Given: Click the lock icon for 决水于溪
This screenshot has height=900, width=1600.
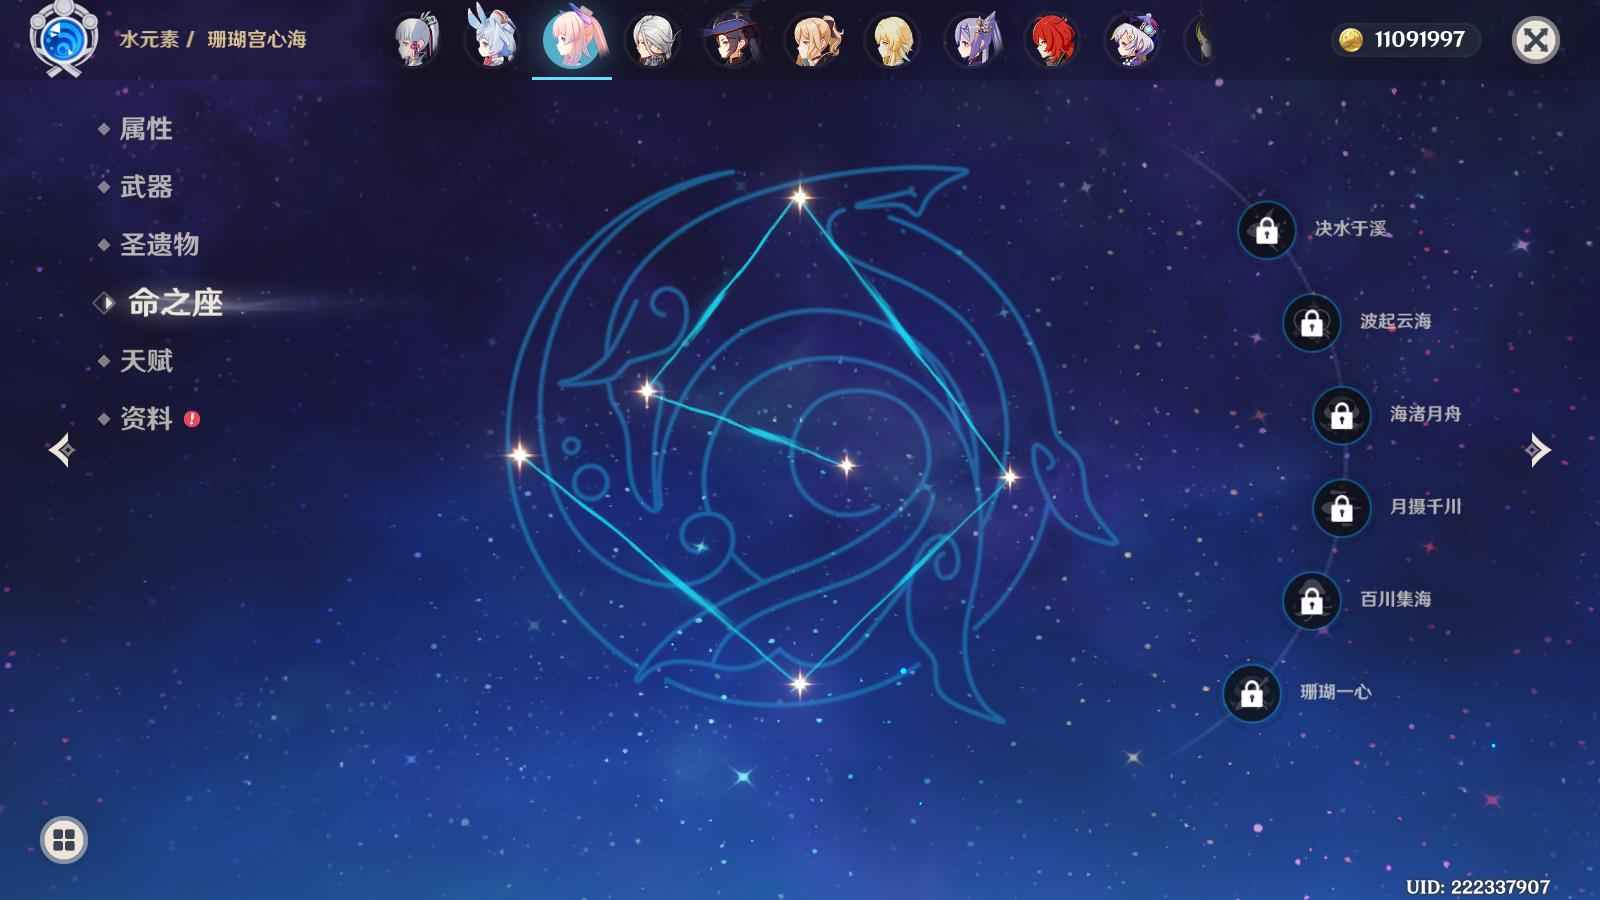Looking at the screenshot, I should pos(1266,230).
